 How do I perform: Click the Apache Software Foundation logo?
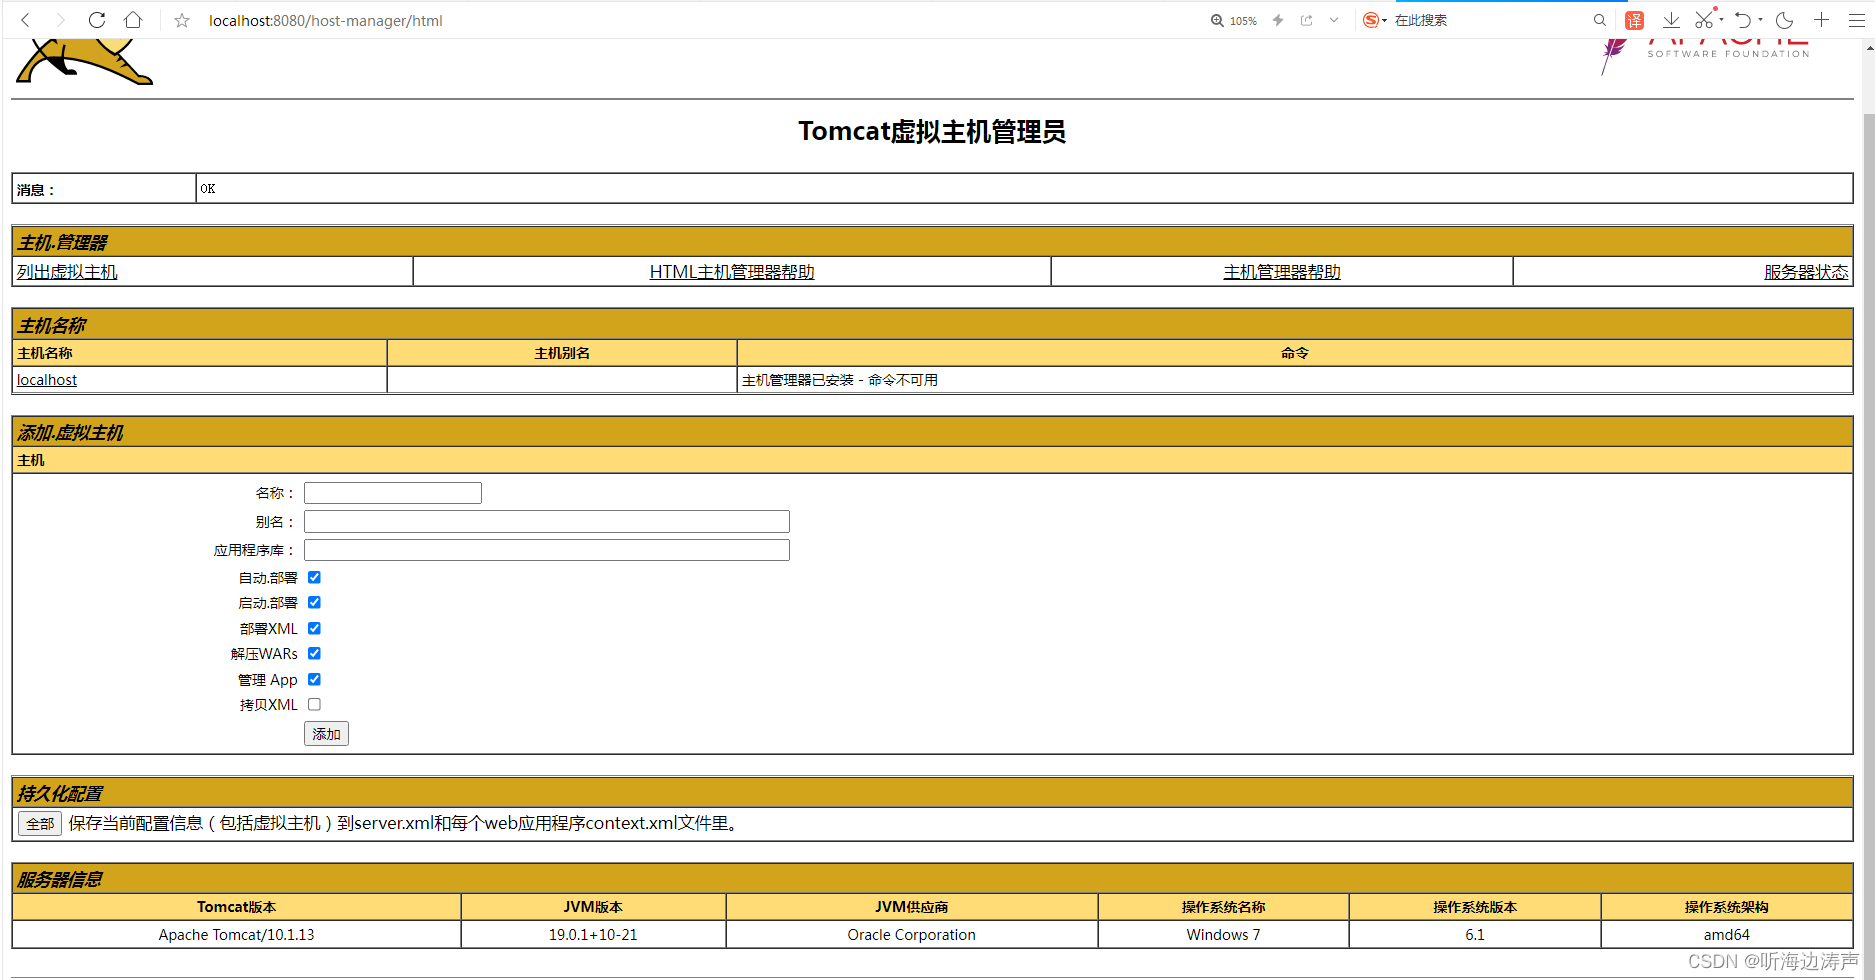click(x=1706, y=55)
